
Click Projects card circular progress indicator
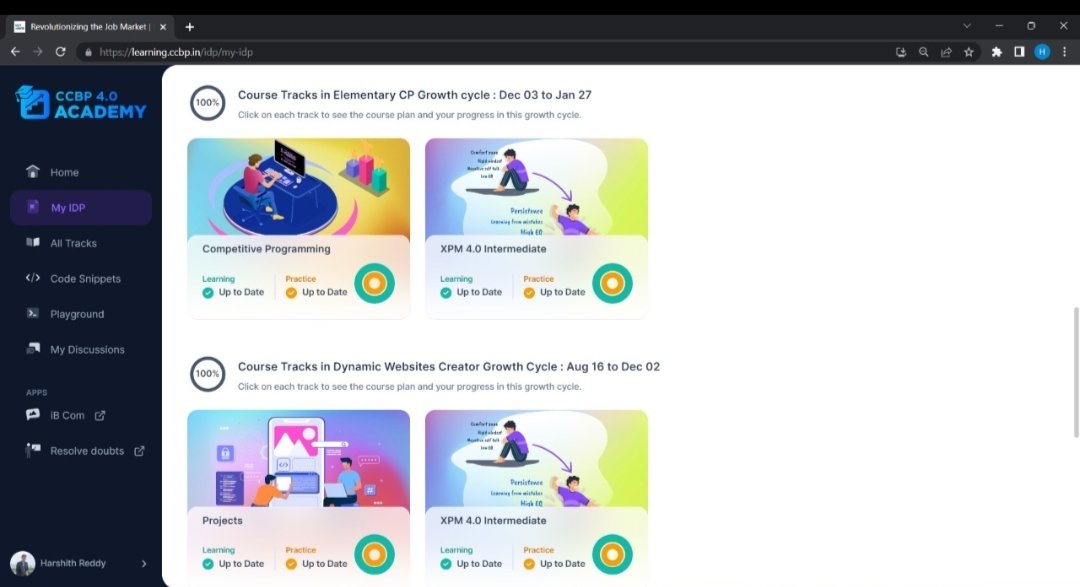pos(375,555)
